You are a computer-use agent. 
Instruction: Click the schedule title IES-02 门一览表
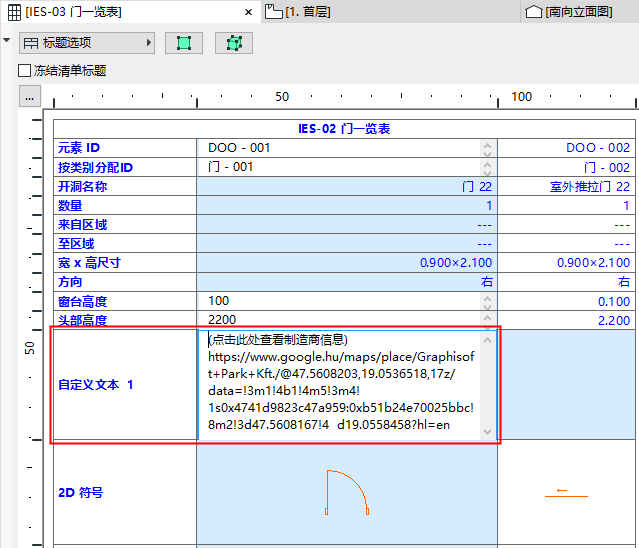point(344,129)
